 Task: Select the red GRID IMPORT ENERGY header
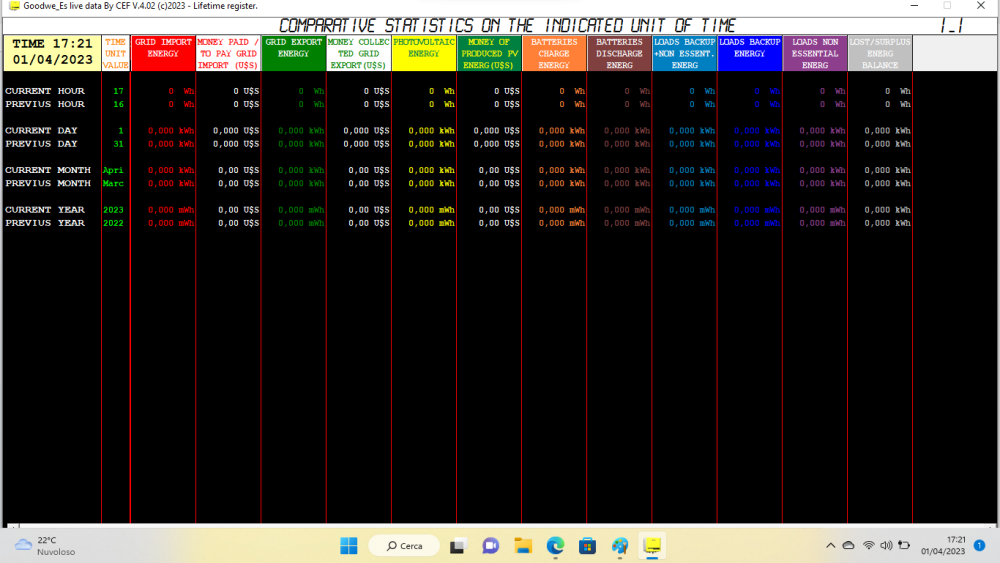tap(163, 53)
